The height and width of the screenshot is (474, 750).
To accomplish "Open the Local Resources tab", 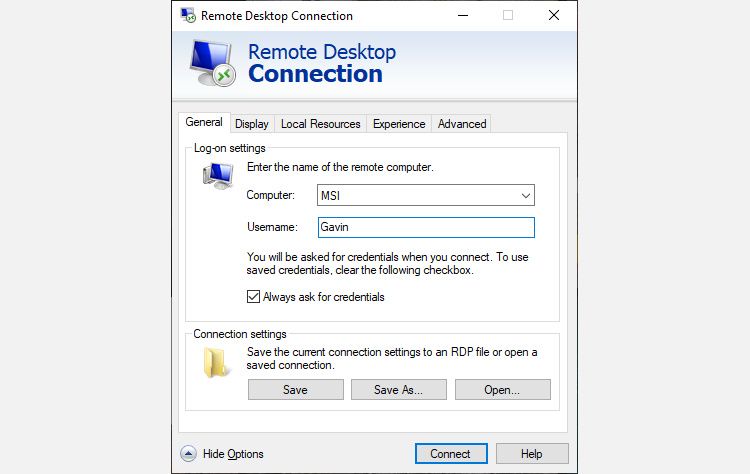I will (x=320, y=124).
